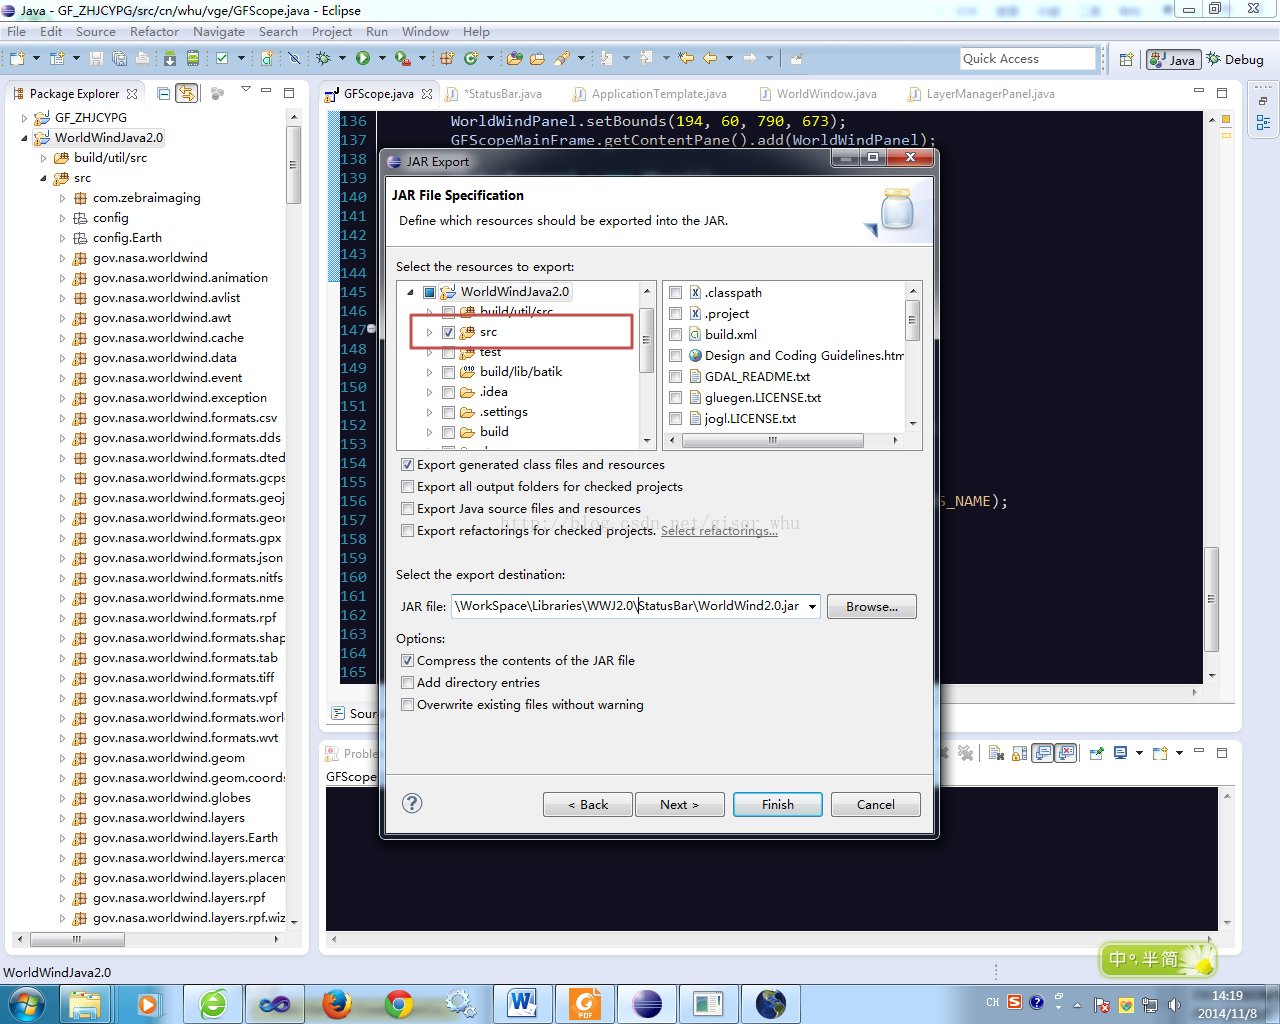Open the Navigate menu
This screenshot has height=1024, width=1280.
coord(219,32)
